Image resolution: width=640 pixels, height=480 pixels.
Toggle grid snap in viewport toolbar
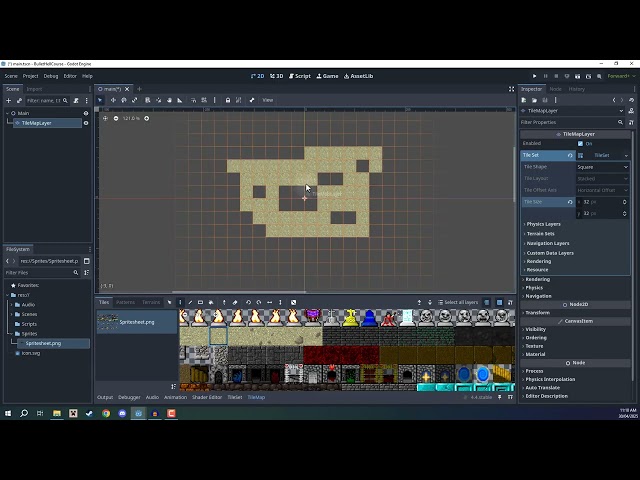tap(204, 100)
